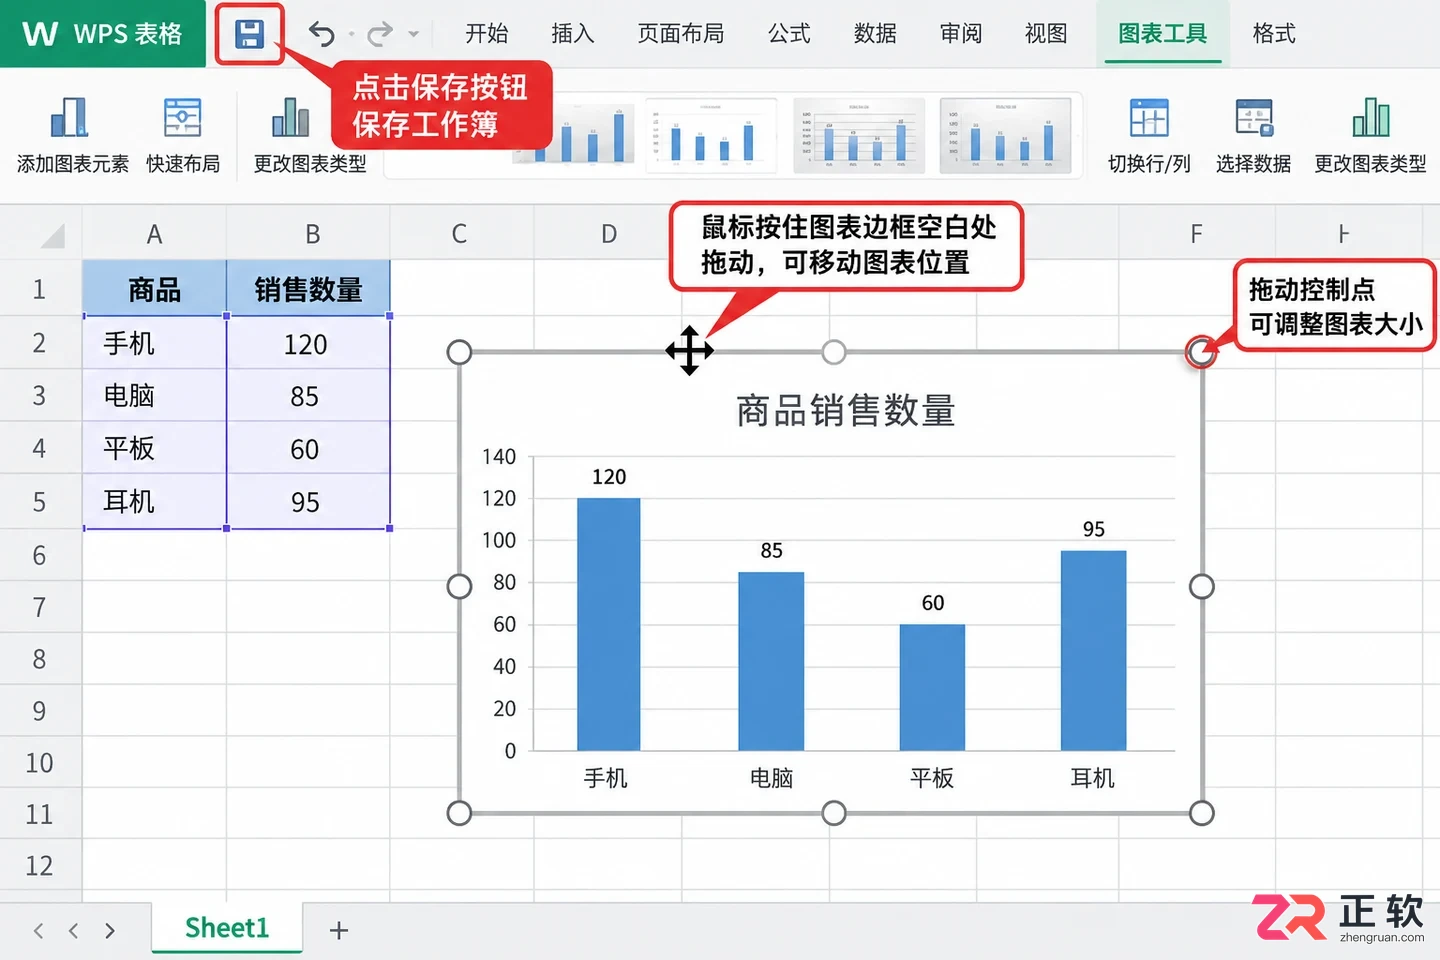Screen dimensions: 1440x960
Task: Click the 平板 bar in chart
Action: 932,687
